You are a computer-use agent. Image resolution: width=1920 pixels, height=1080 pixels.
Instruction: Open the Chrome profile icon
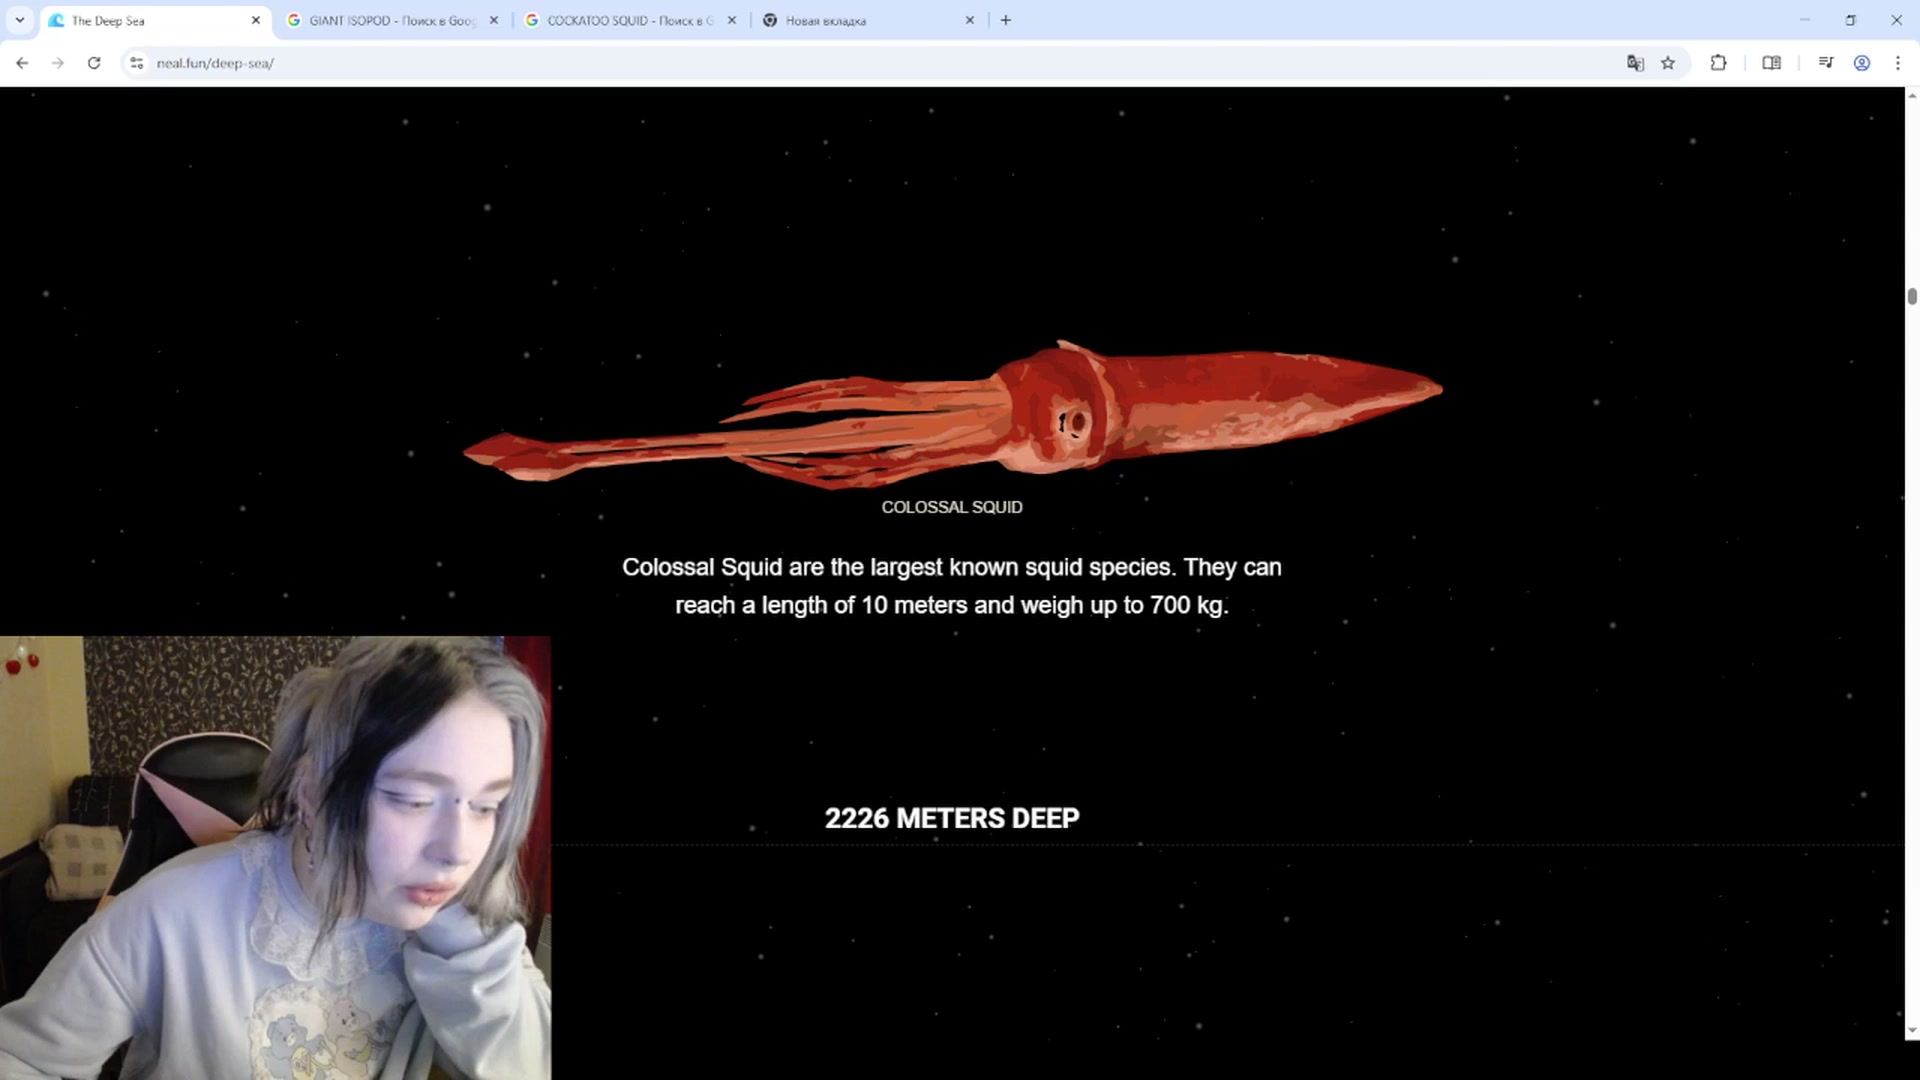pos(1862,63)
